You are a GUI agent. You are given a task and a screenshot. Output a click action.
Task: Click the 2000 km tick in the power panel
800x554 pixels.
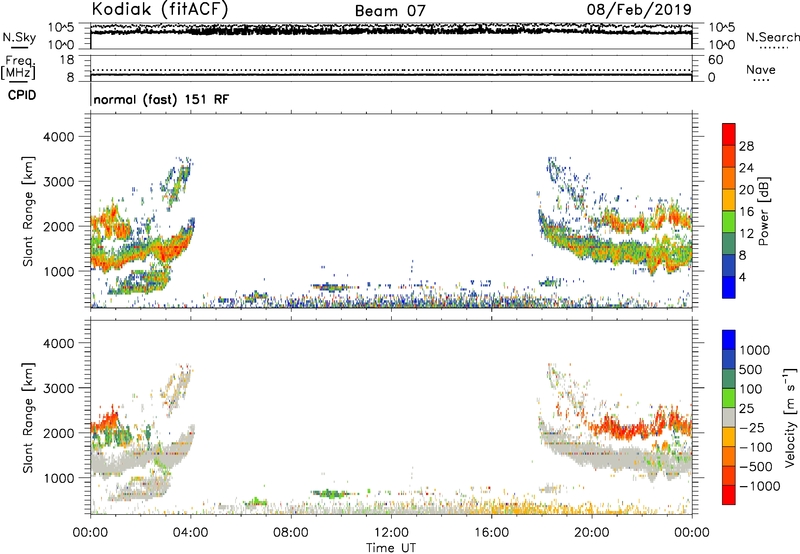point(59,226)
